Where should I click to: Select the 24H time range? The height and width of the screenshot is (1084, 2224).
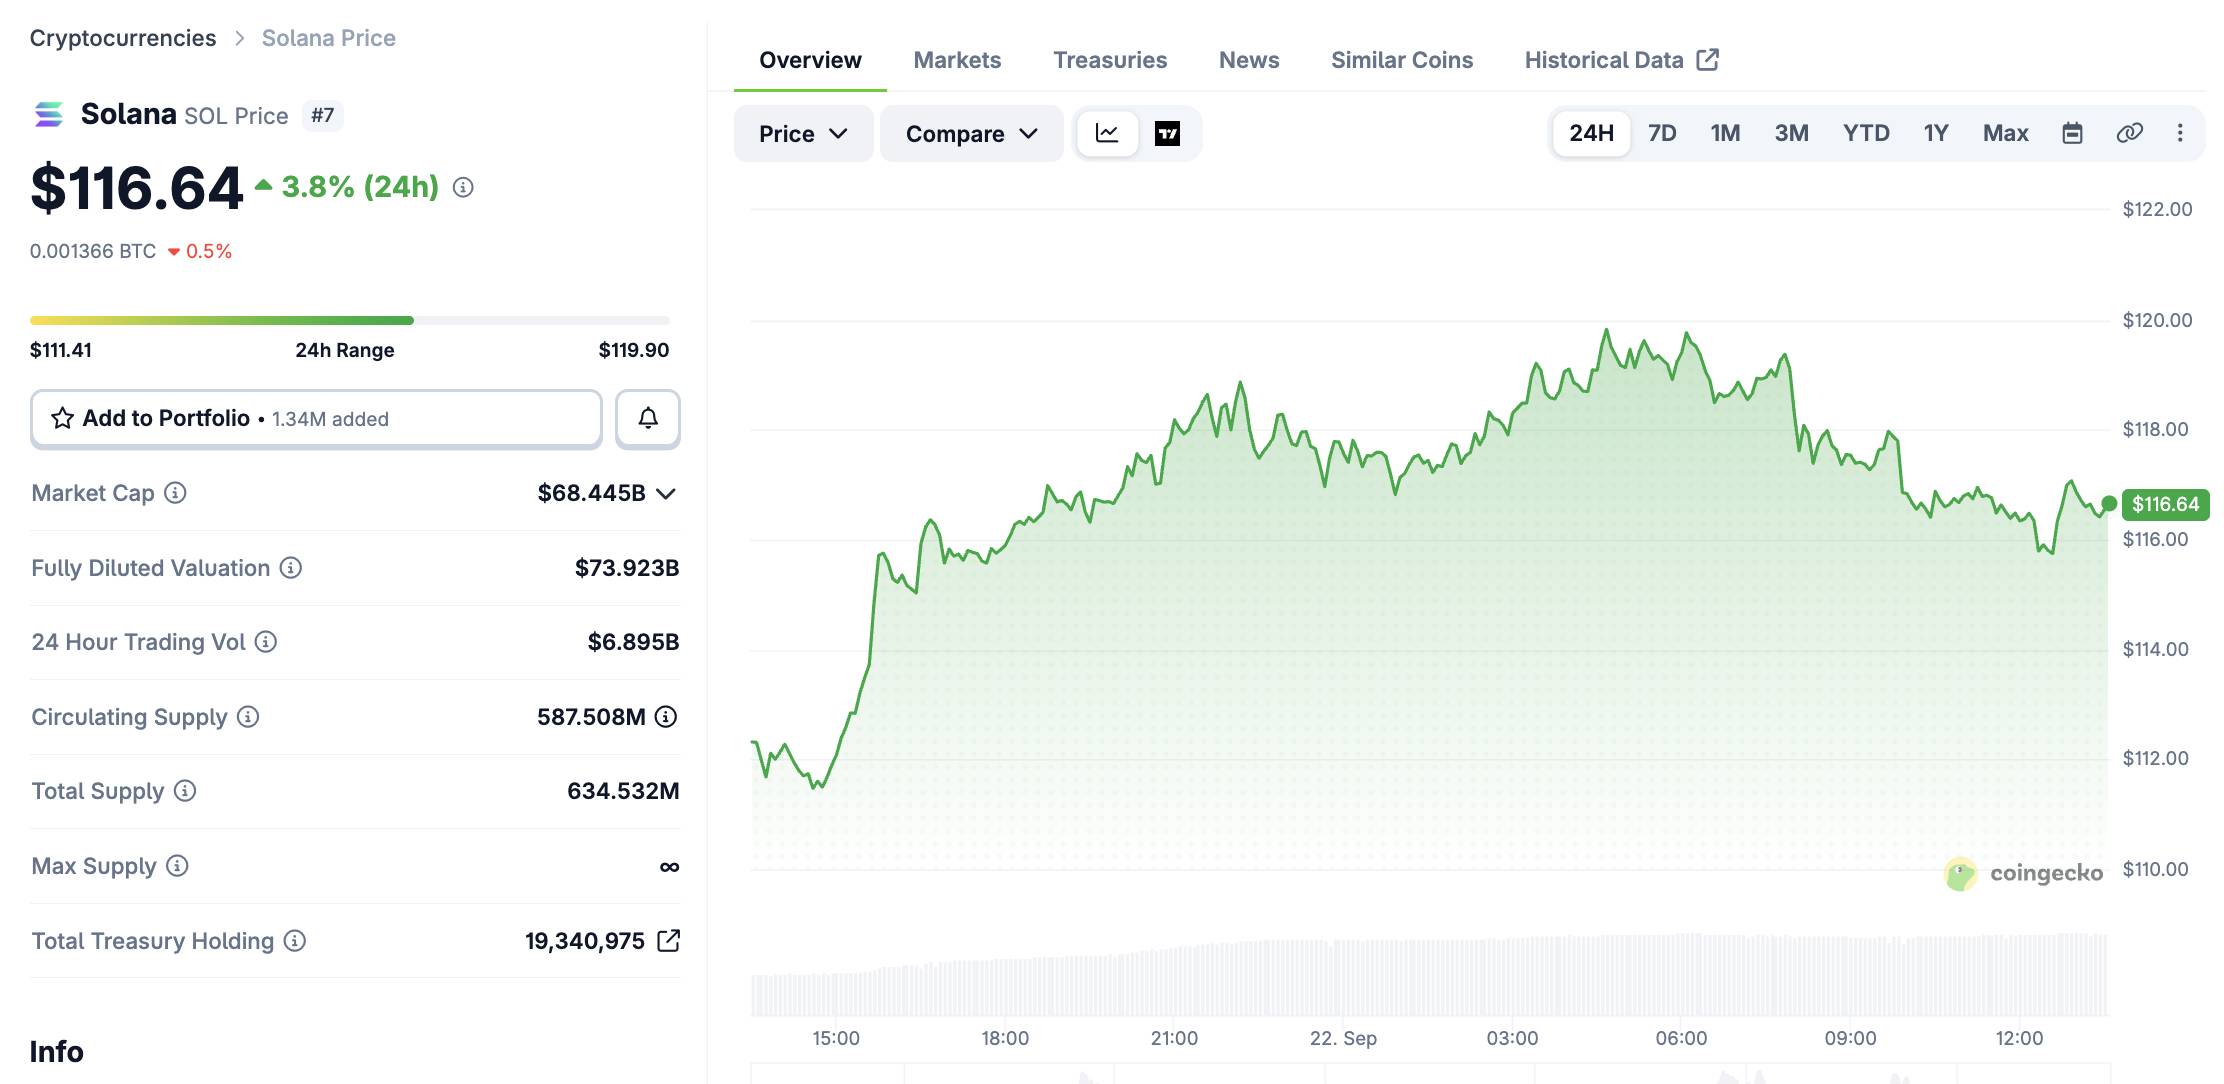1591,133
